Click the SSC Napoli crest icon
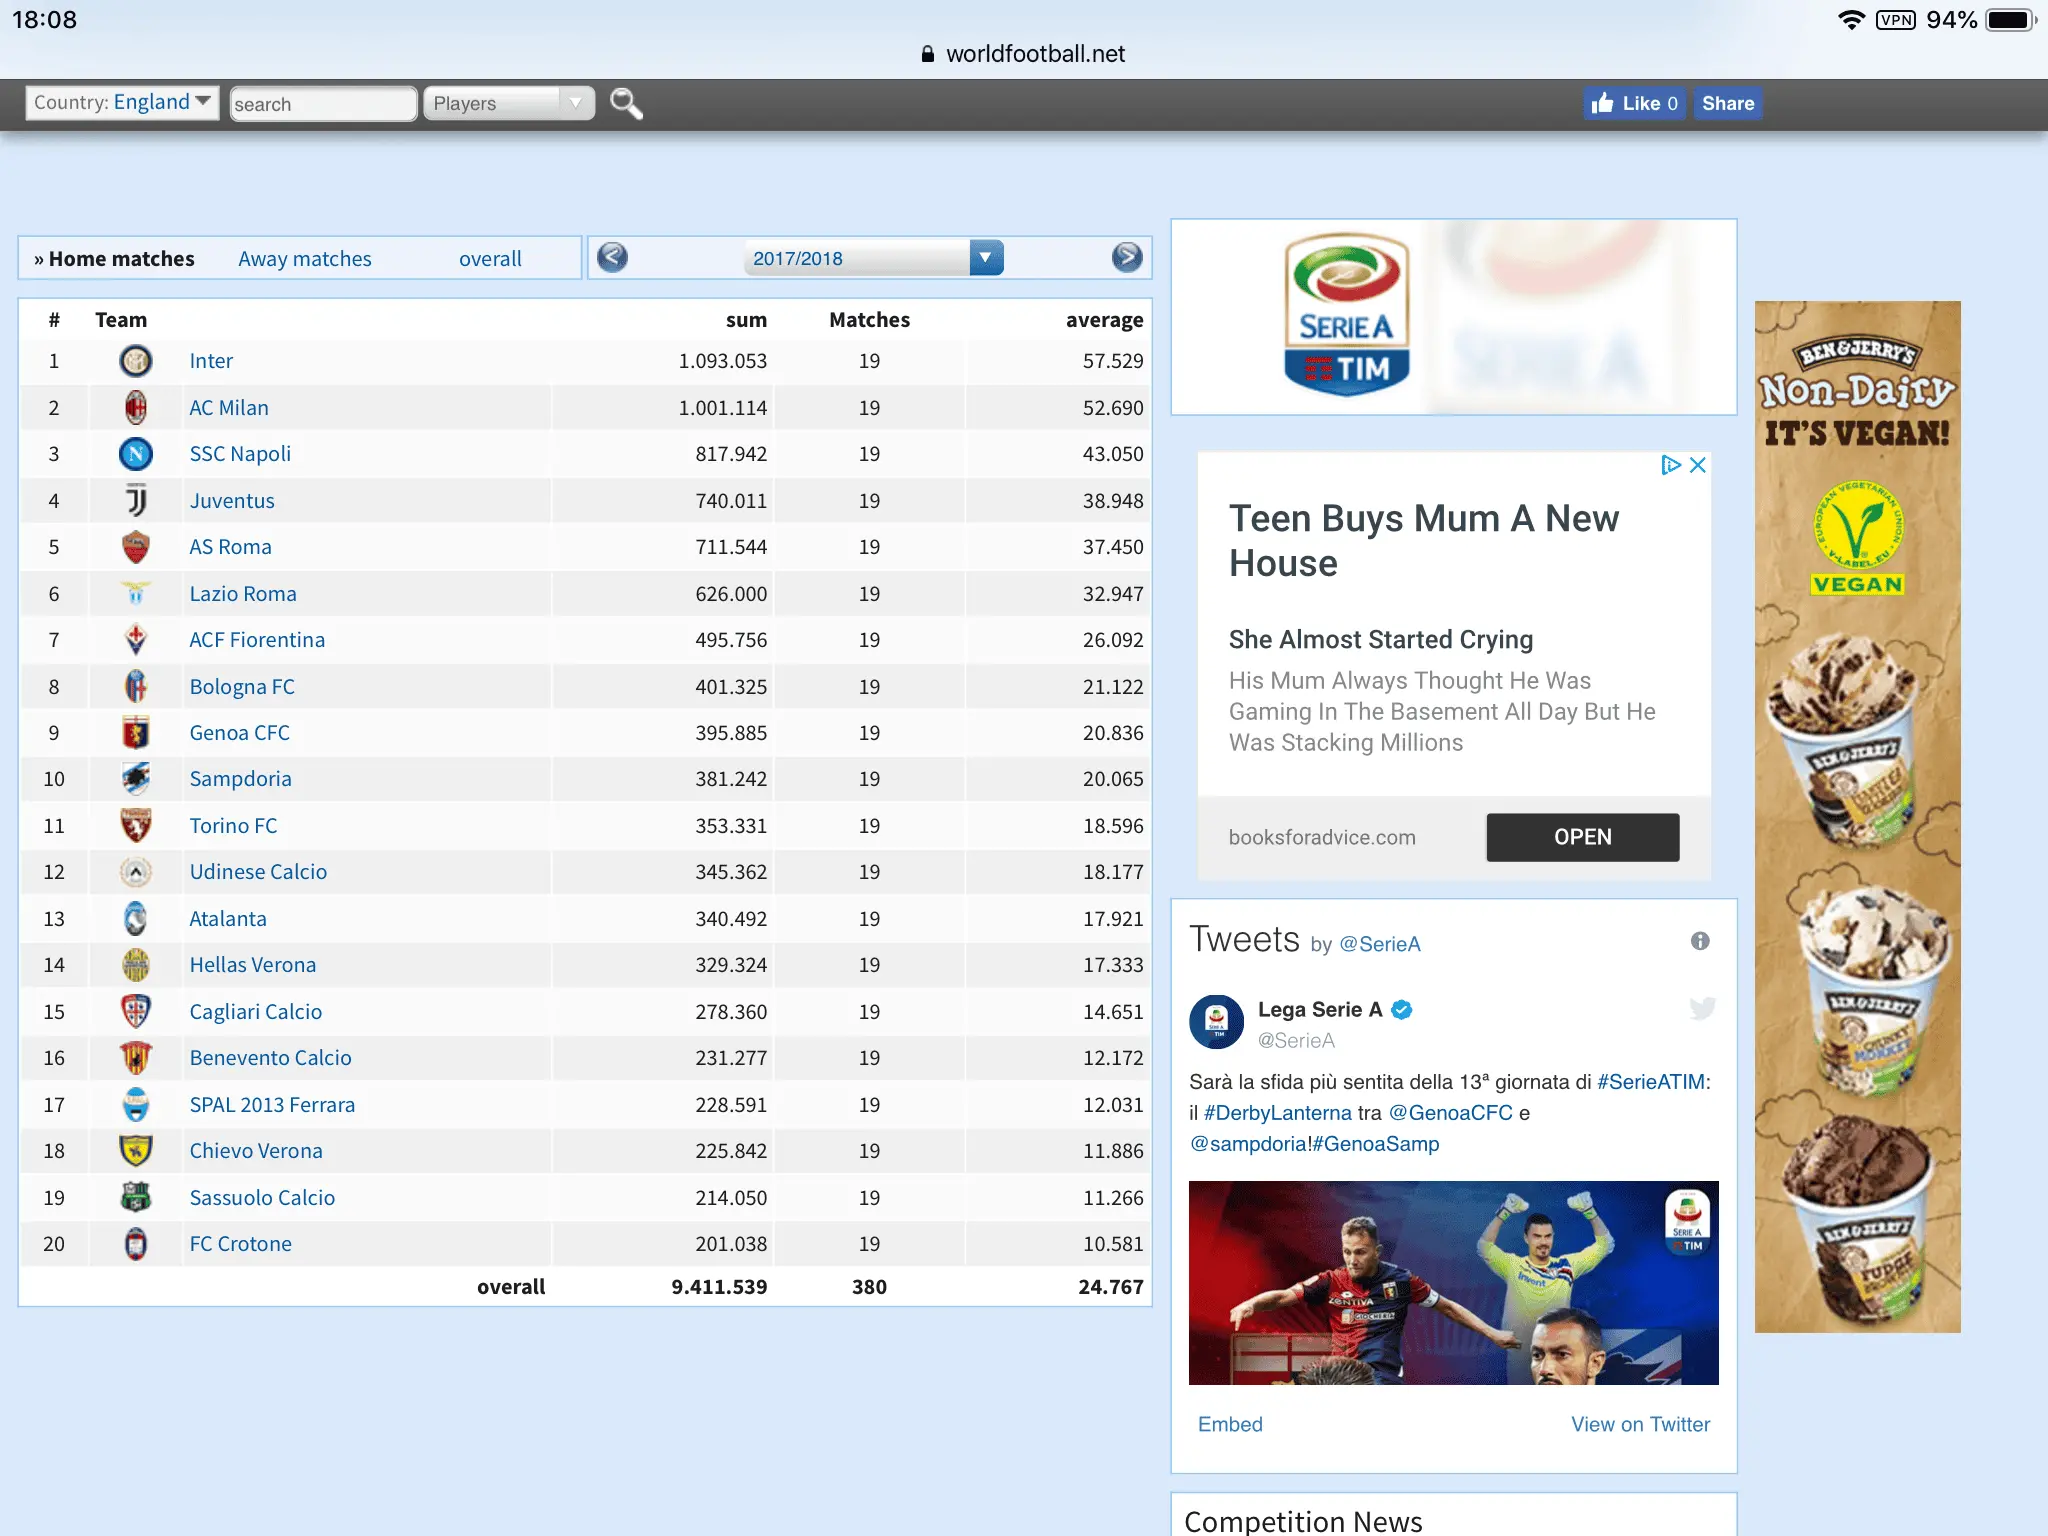The height and width of the screenshot is (1536, 2048). pyautogui.click(x=136, y=454)
